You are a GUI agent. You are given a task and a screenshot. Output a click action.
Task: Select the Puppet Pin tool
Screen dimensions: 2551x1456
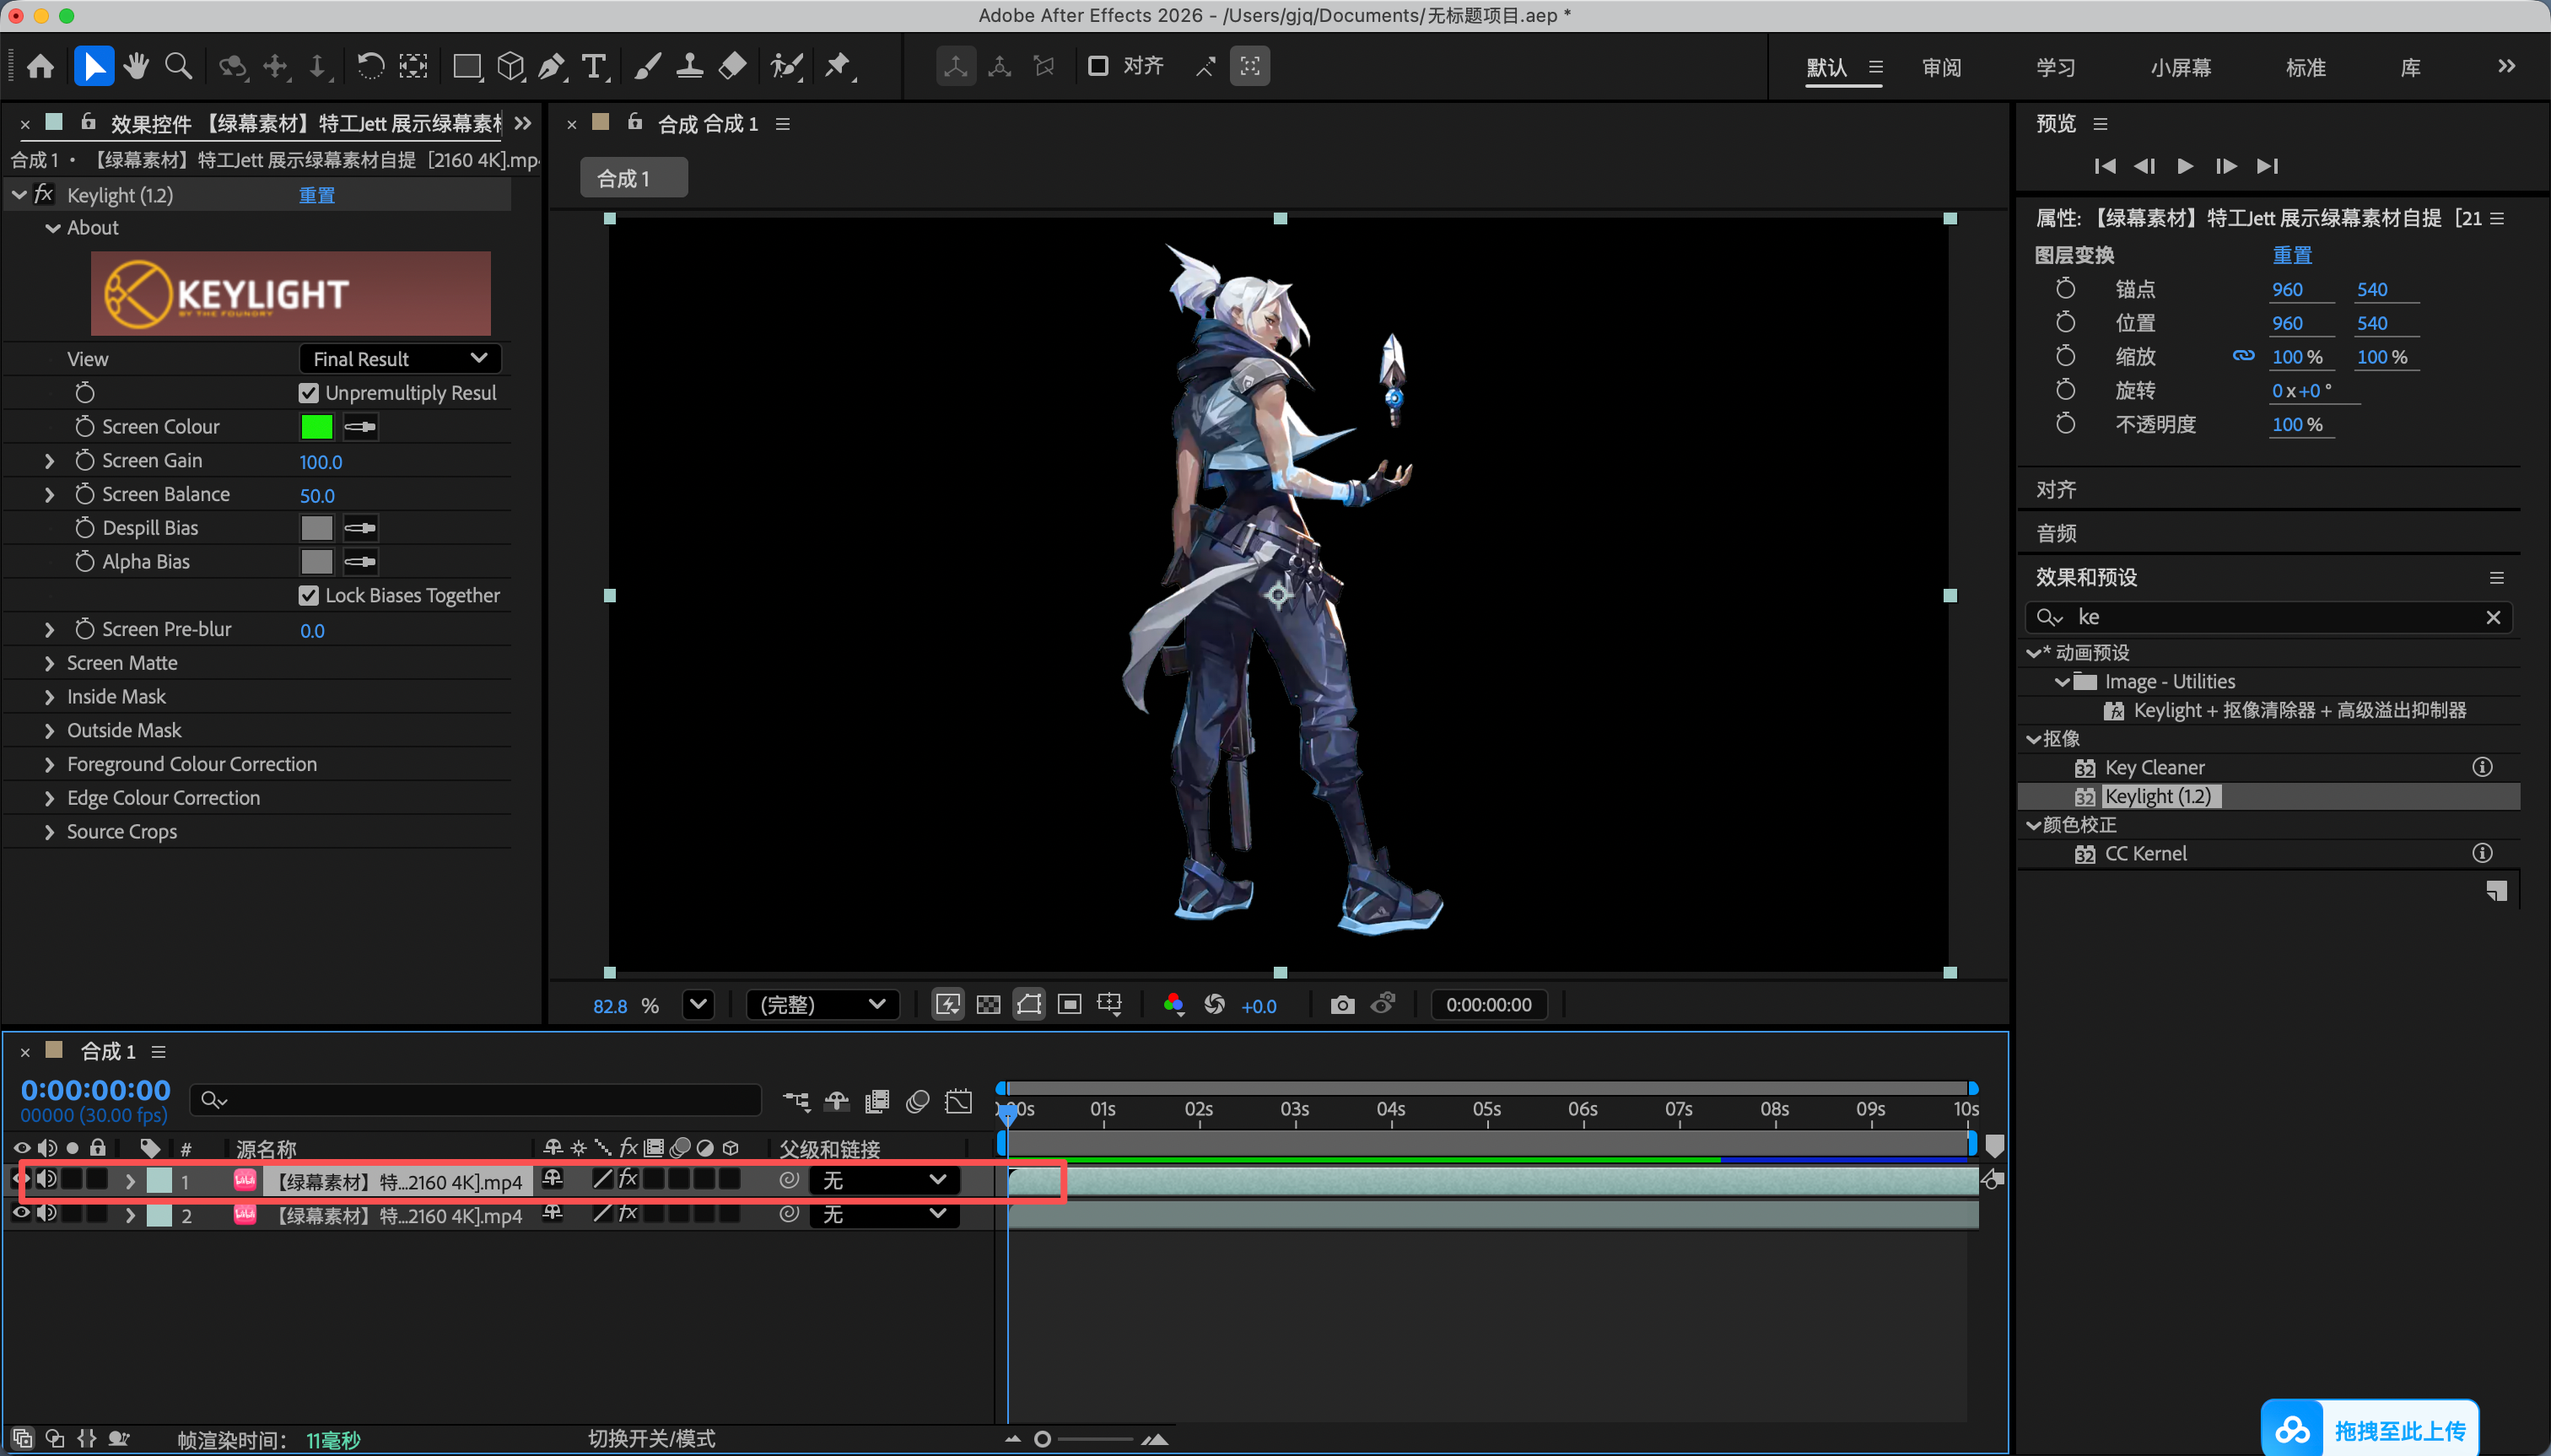pos(838,67)
